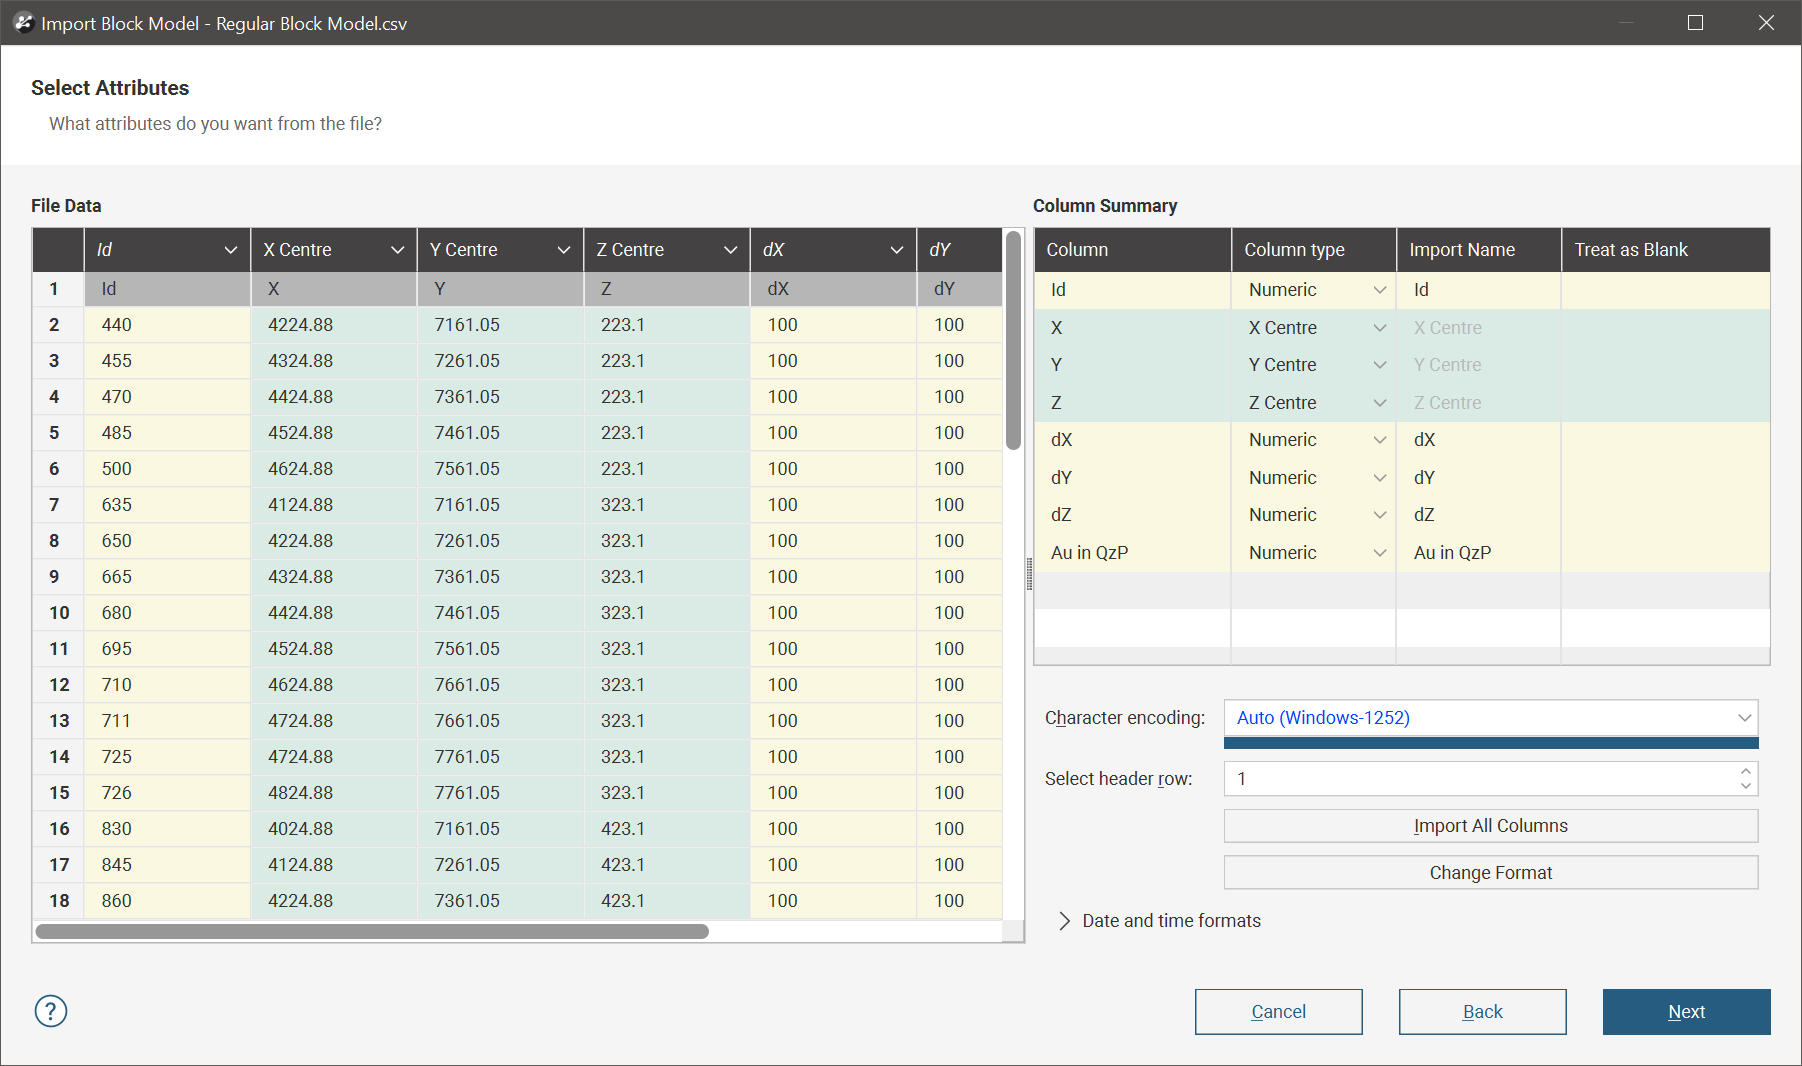Open the Z Centre column header dropdown

(730, 250)
